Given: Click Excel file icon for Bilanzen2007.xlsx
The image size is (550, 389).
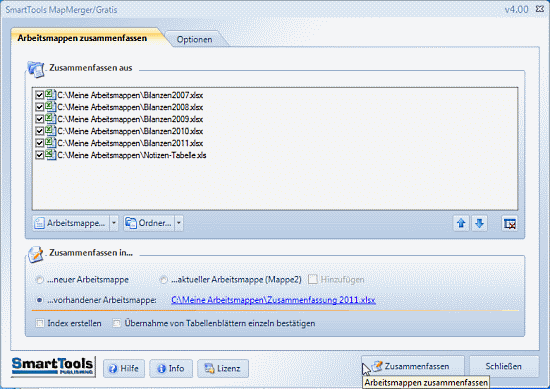Looking at the screenshot, I should [x=51, y=95].
